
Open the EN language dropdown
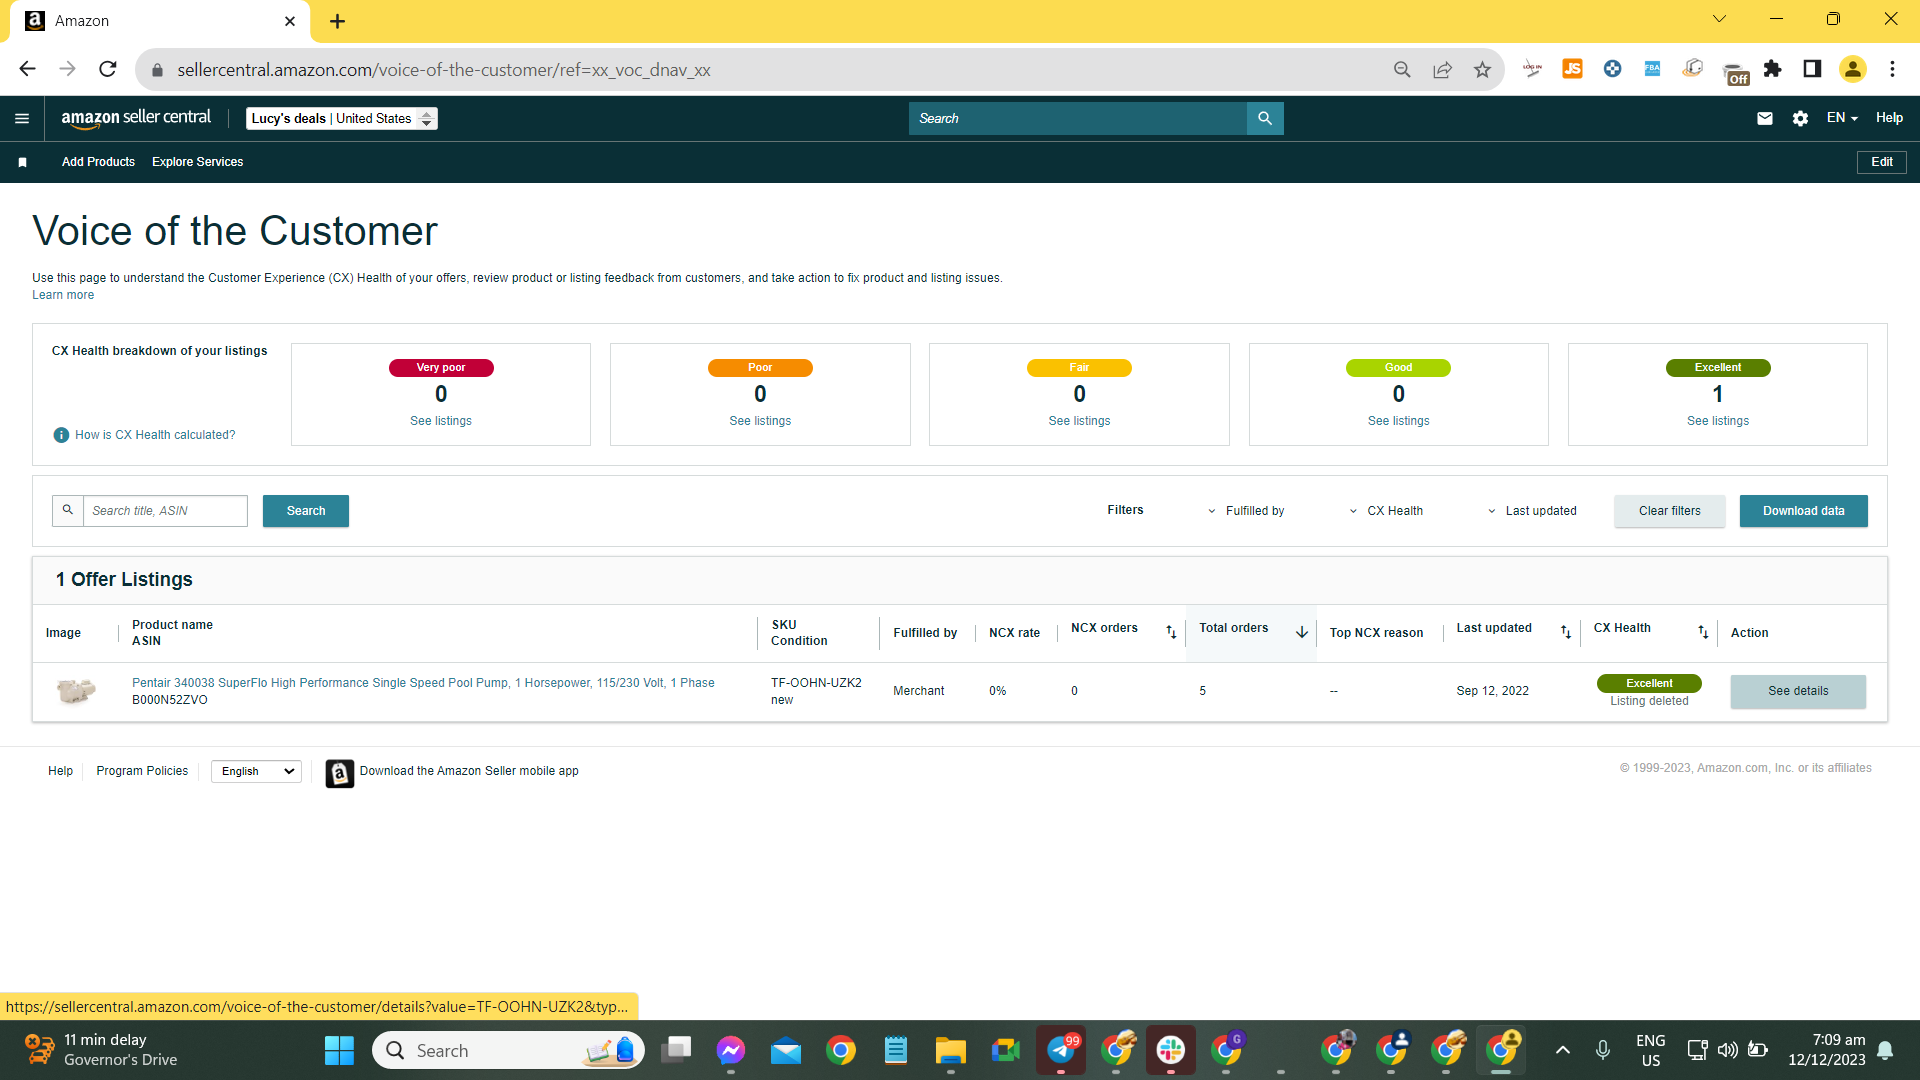[x=1842, y=118]
